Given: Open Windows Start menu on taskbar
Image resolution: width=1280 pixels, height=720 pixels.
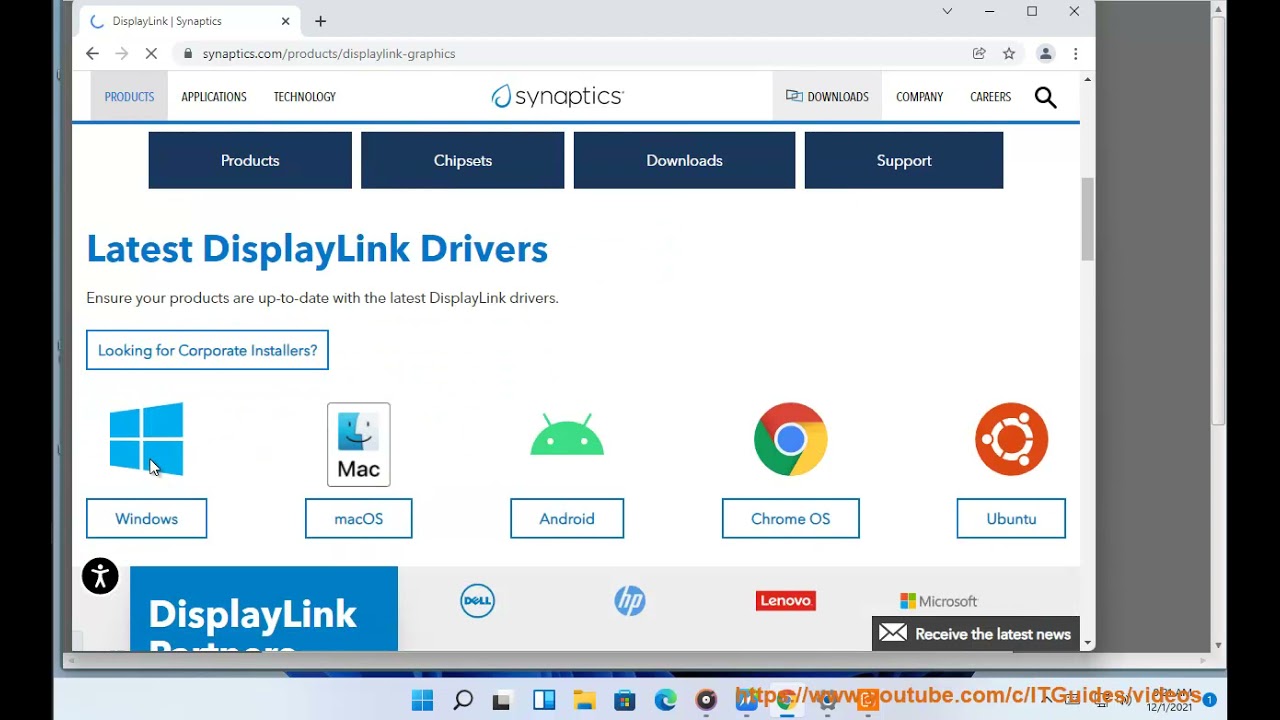Looking at the screenshot, I should tap(422, 701).
